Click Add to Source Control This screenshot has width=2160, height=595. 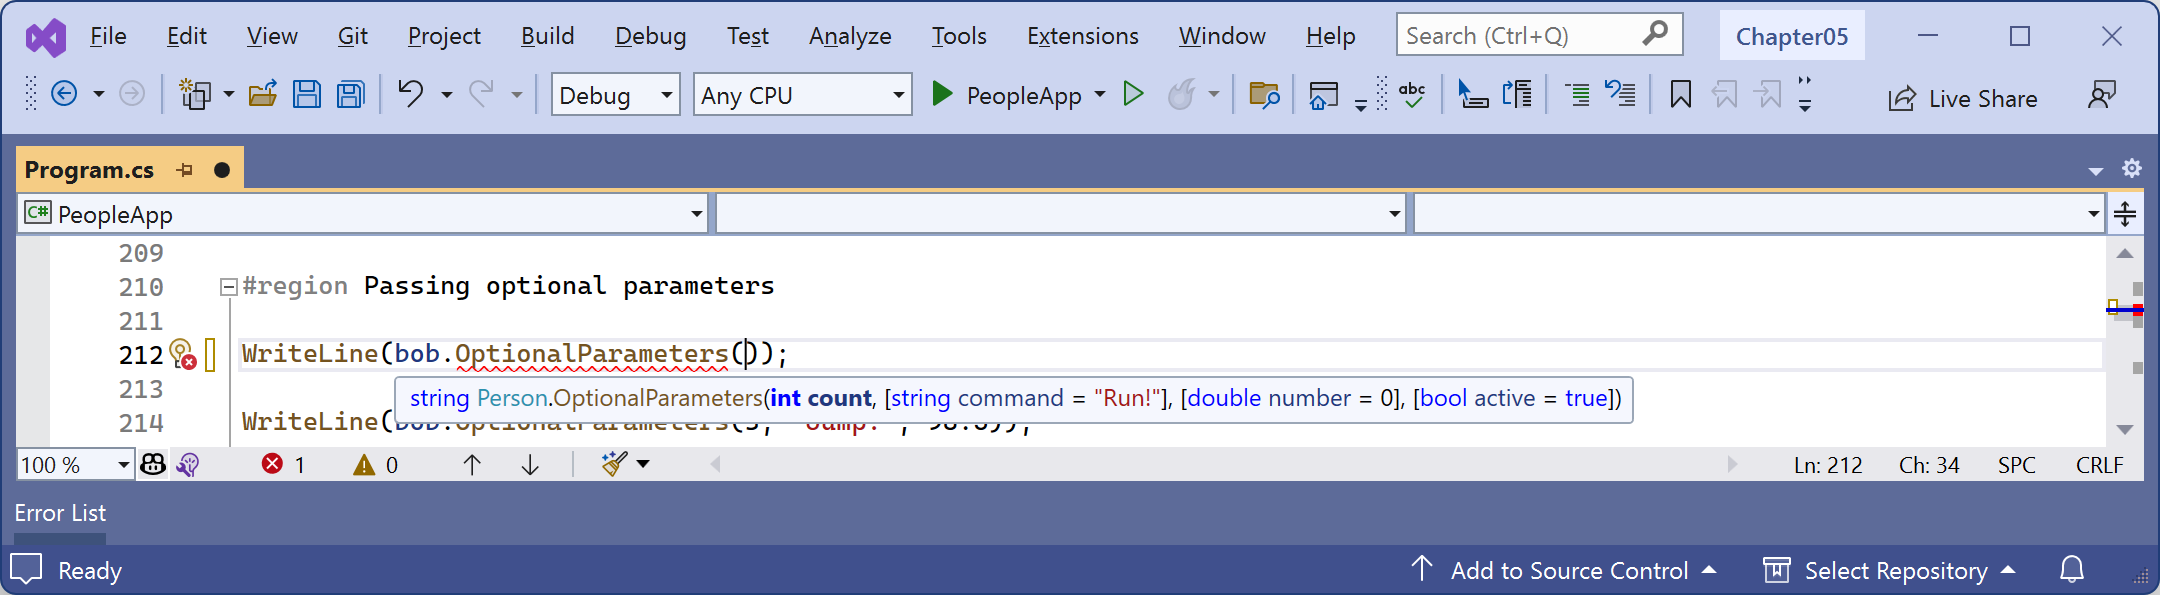point(1564,570)
